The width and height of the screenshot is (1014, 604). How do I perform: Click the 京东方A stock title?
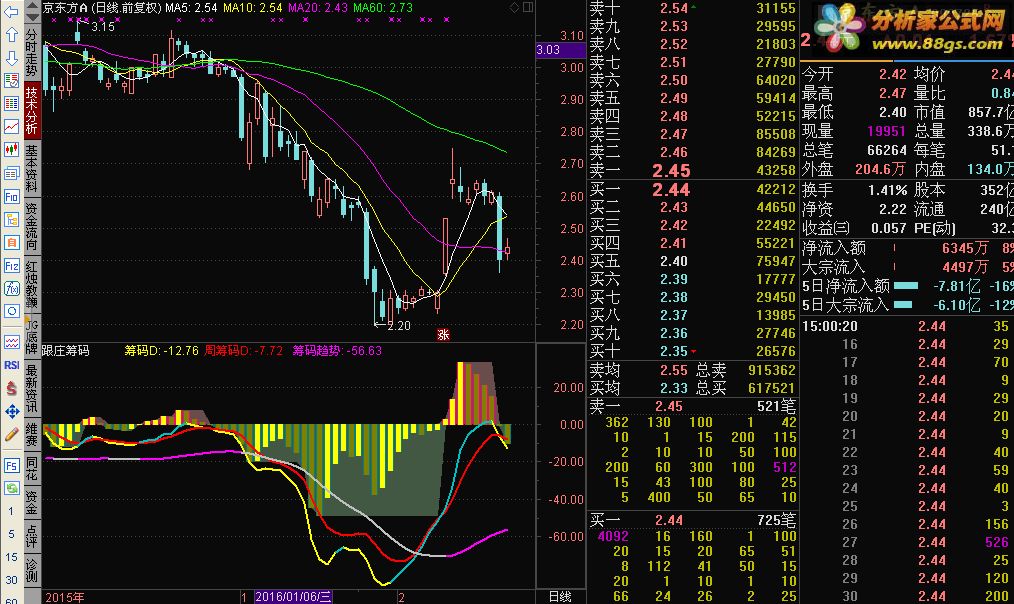[65, 8]
